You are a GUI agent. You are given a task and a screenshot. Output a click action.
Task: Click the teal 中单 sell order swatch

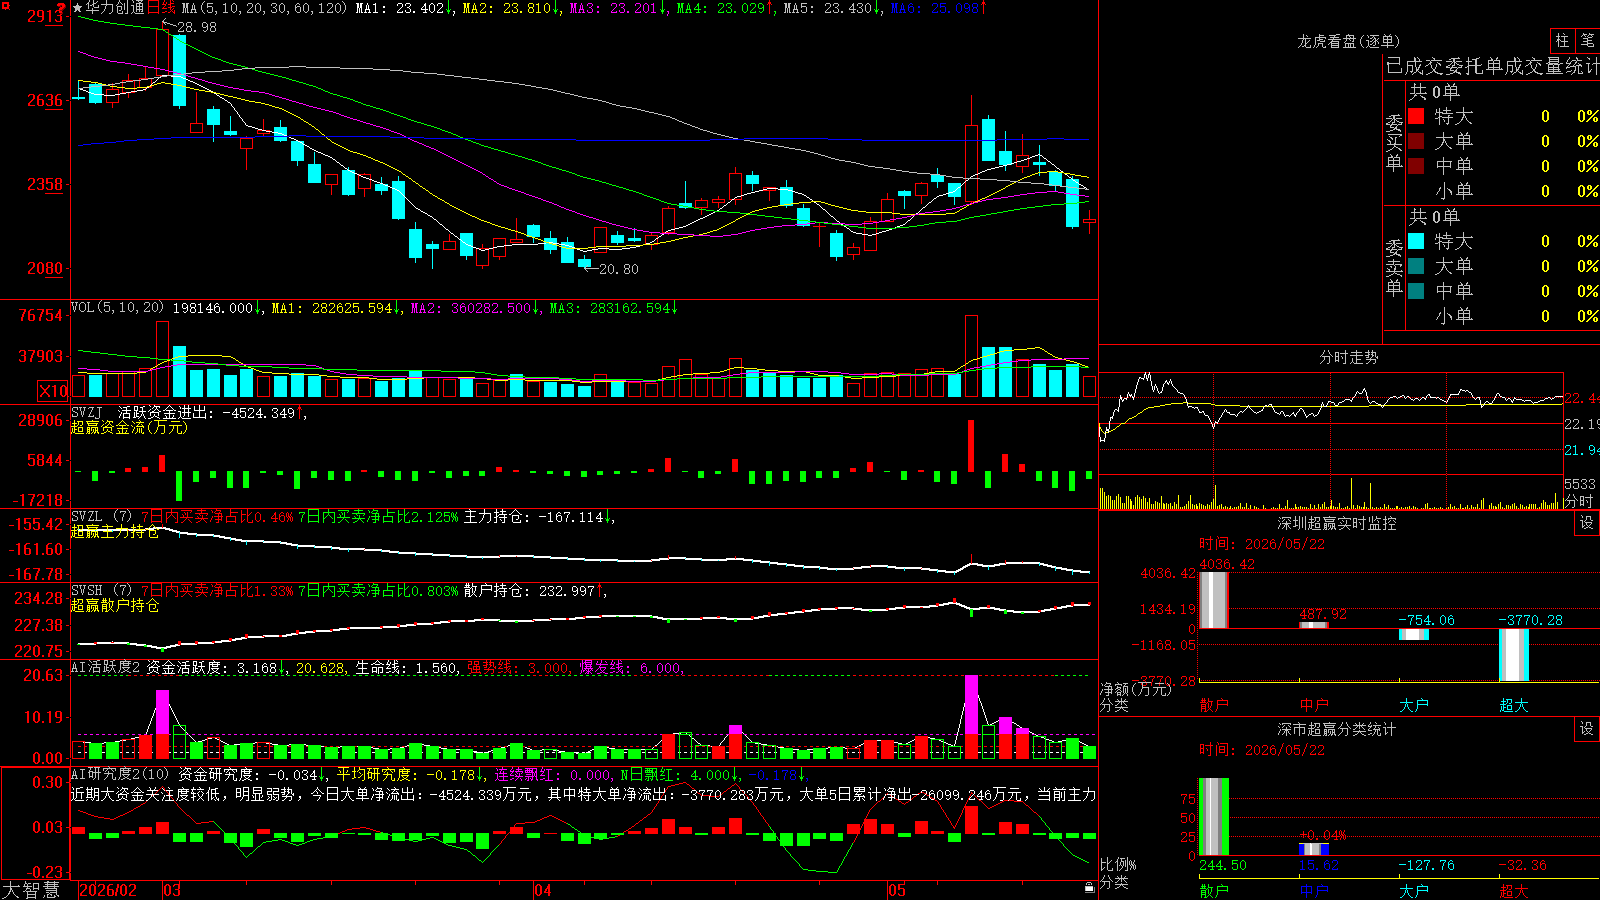pos(1416,291)
